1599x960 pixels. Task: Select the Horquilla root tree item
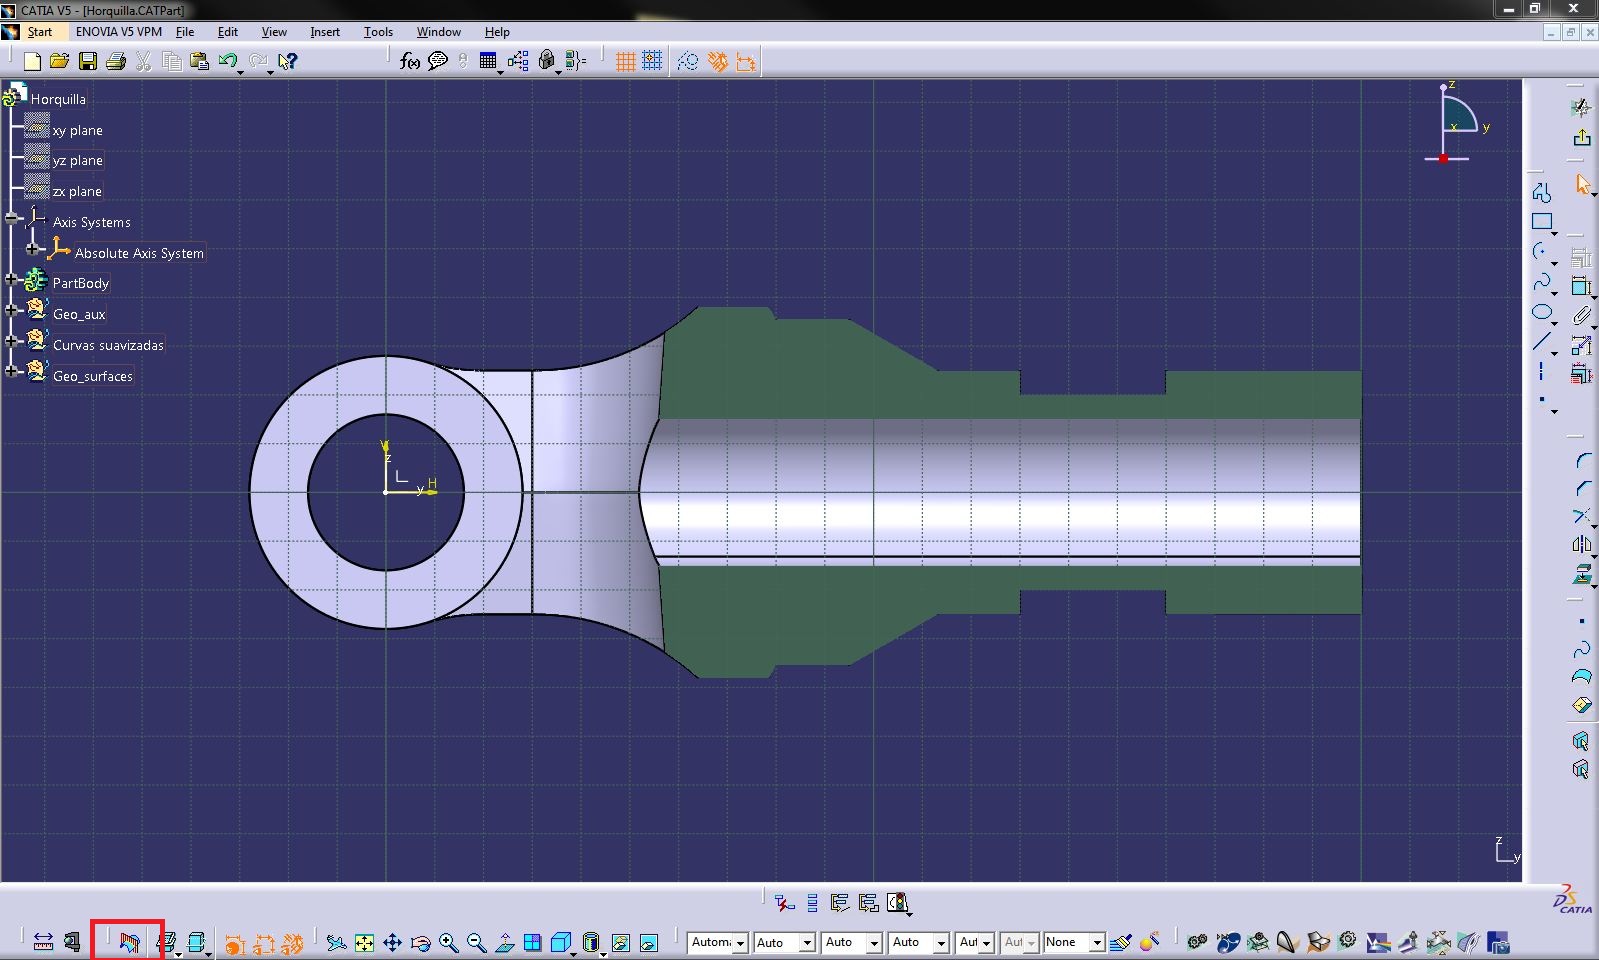58,99
